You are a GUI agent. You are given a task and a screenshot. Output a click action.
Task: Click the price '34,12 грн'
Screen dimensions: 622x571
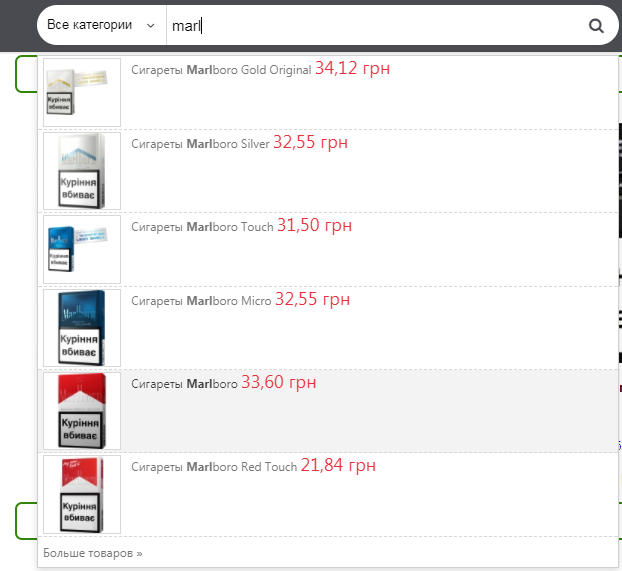353,68
